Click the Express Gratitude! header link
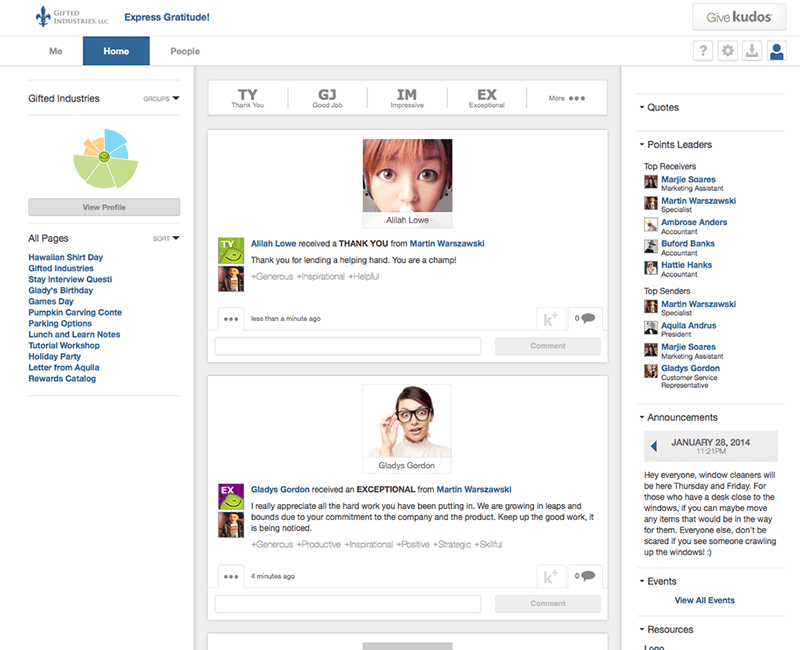 [167, 17]
